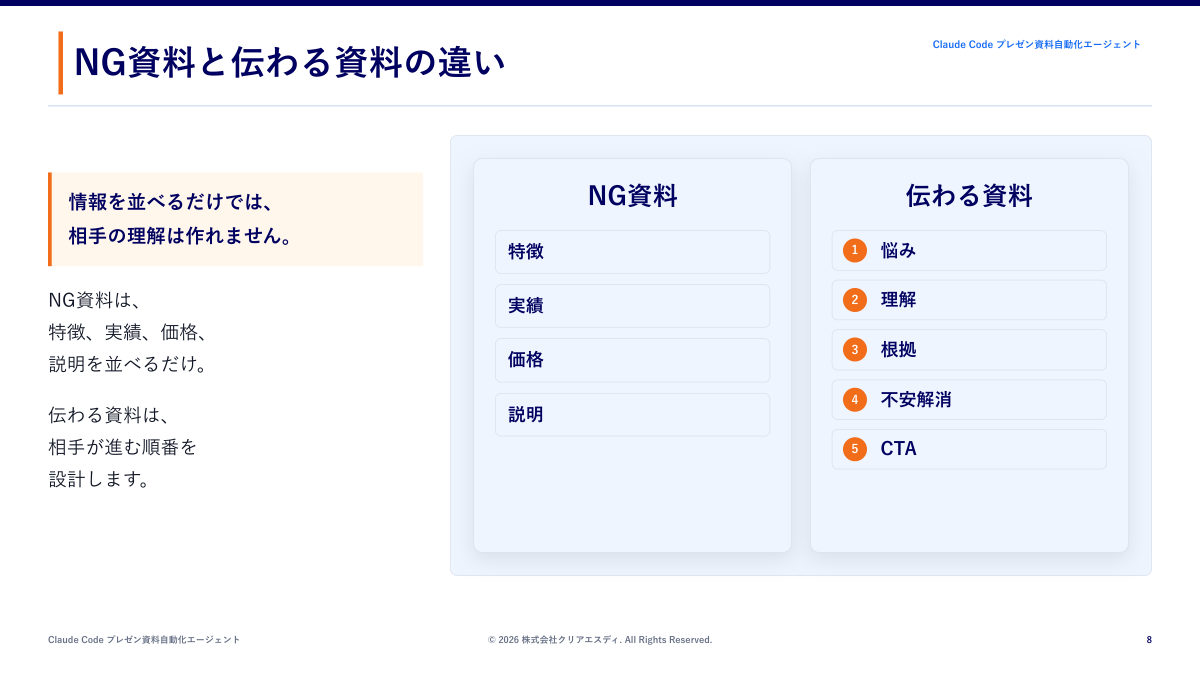Click the slide title NG資料と伝わる資料の違い
The height and width of the screenshot is (676, 1200).
coord(290,63)
